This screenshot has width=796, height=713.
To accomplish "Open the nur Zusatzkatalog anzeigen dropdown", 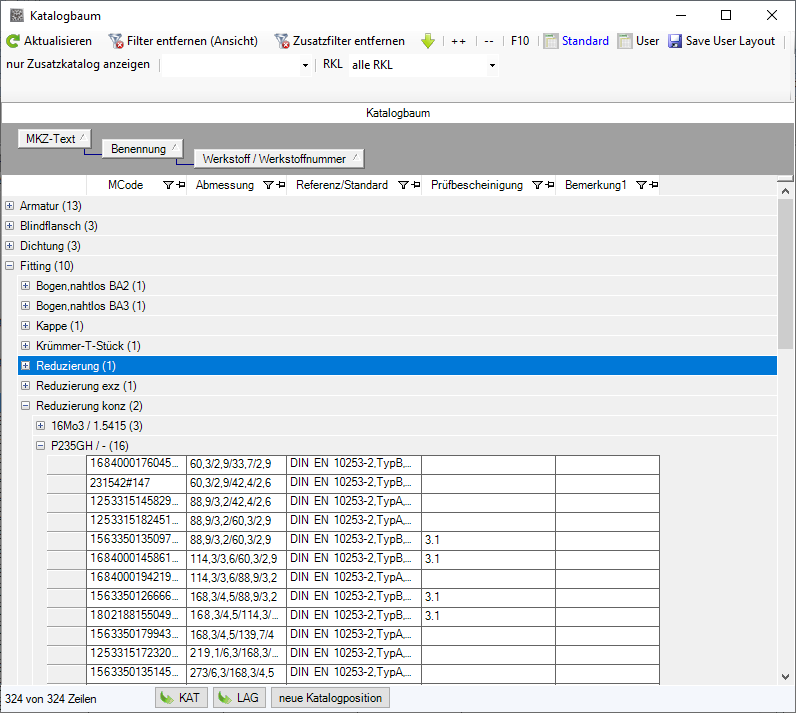I will (x=305, y=66).
